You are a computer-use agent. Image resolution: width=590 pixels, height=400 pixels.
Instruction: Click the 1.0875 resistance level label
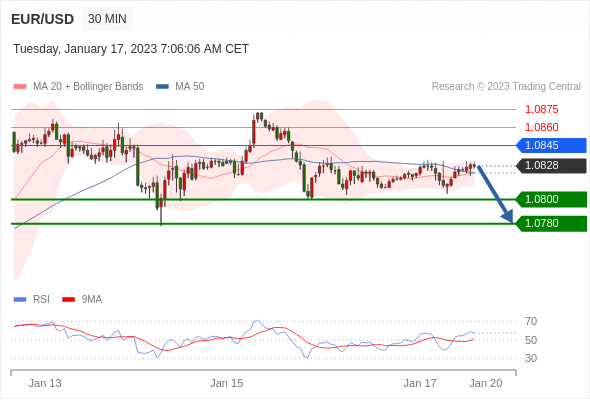(x=541, y=110)
